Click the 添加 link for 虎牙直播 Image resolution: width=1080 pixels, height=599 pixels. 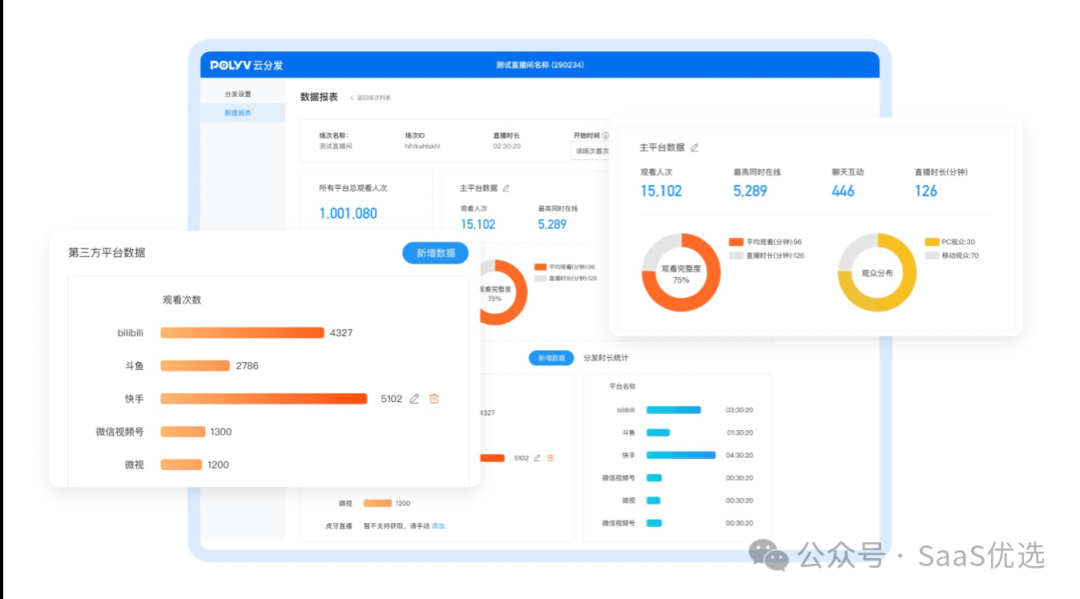tap(441, 525)
